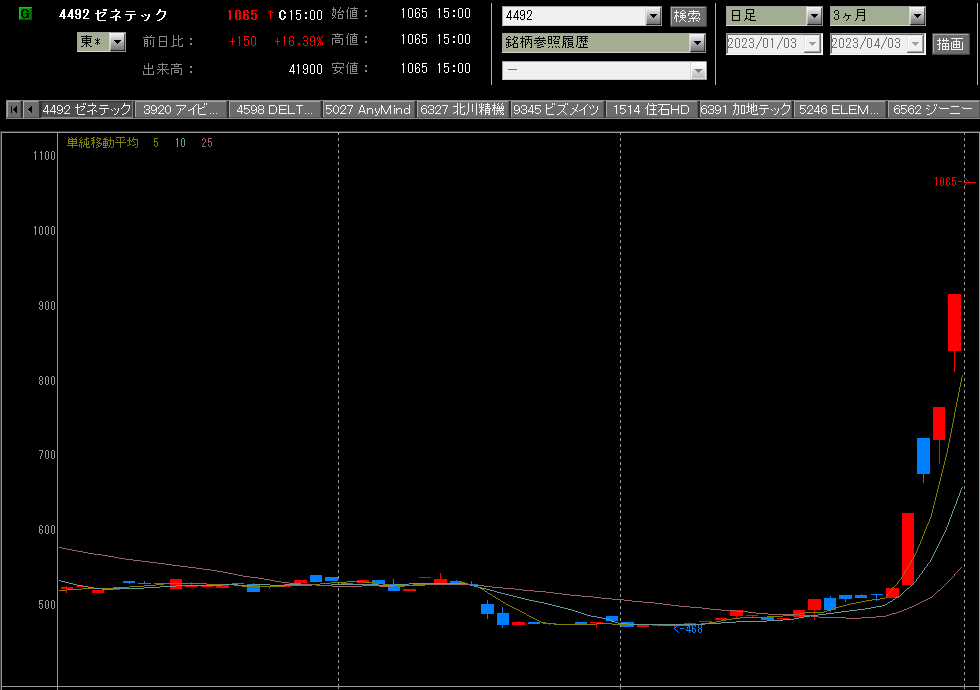Select the 5027 AnyMind tab
Screen dimensions: 980x690
(369, 109)
